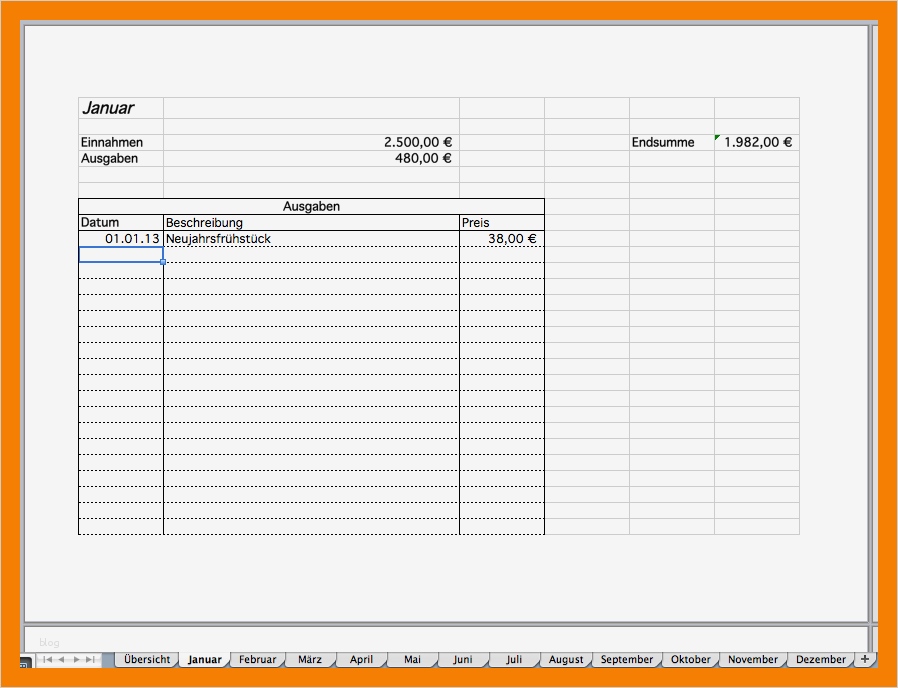Select the Dezember sheet tab
This screenshot has height=688, width=898.
820,659
